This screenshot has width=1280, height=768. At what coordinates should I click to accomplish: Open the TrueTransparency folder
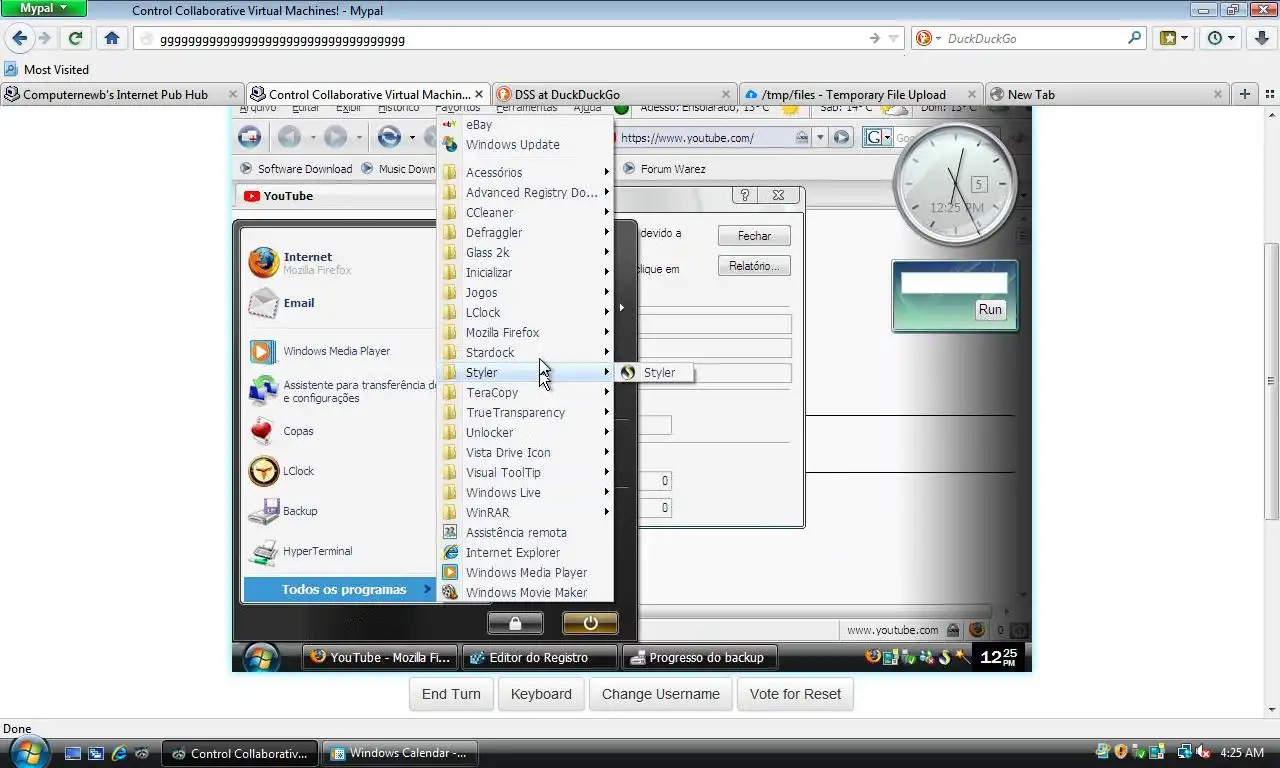[x=525, y=413]
